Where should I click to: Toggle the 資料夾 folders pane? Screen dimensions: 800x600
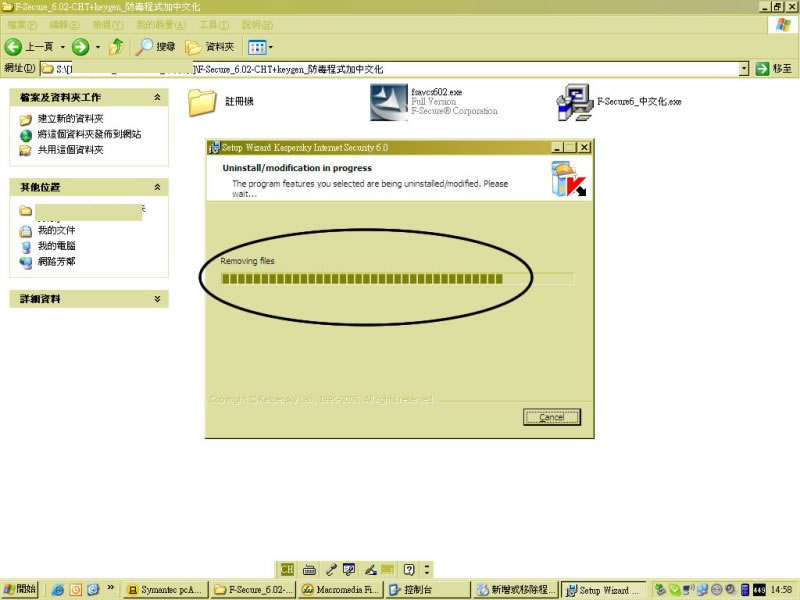coord(210,47)
